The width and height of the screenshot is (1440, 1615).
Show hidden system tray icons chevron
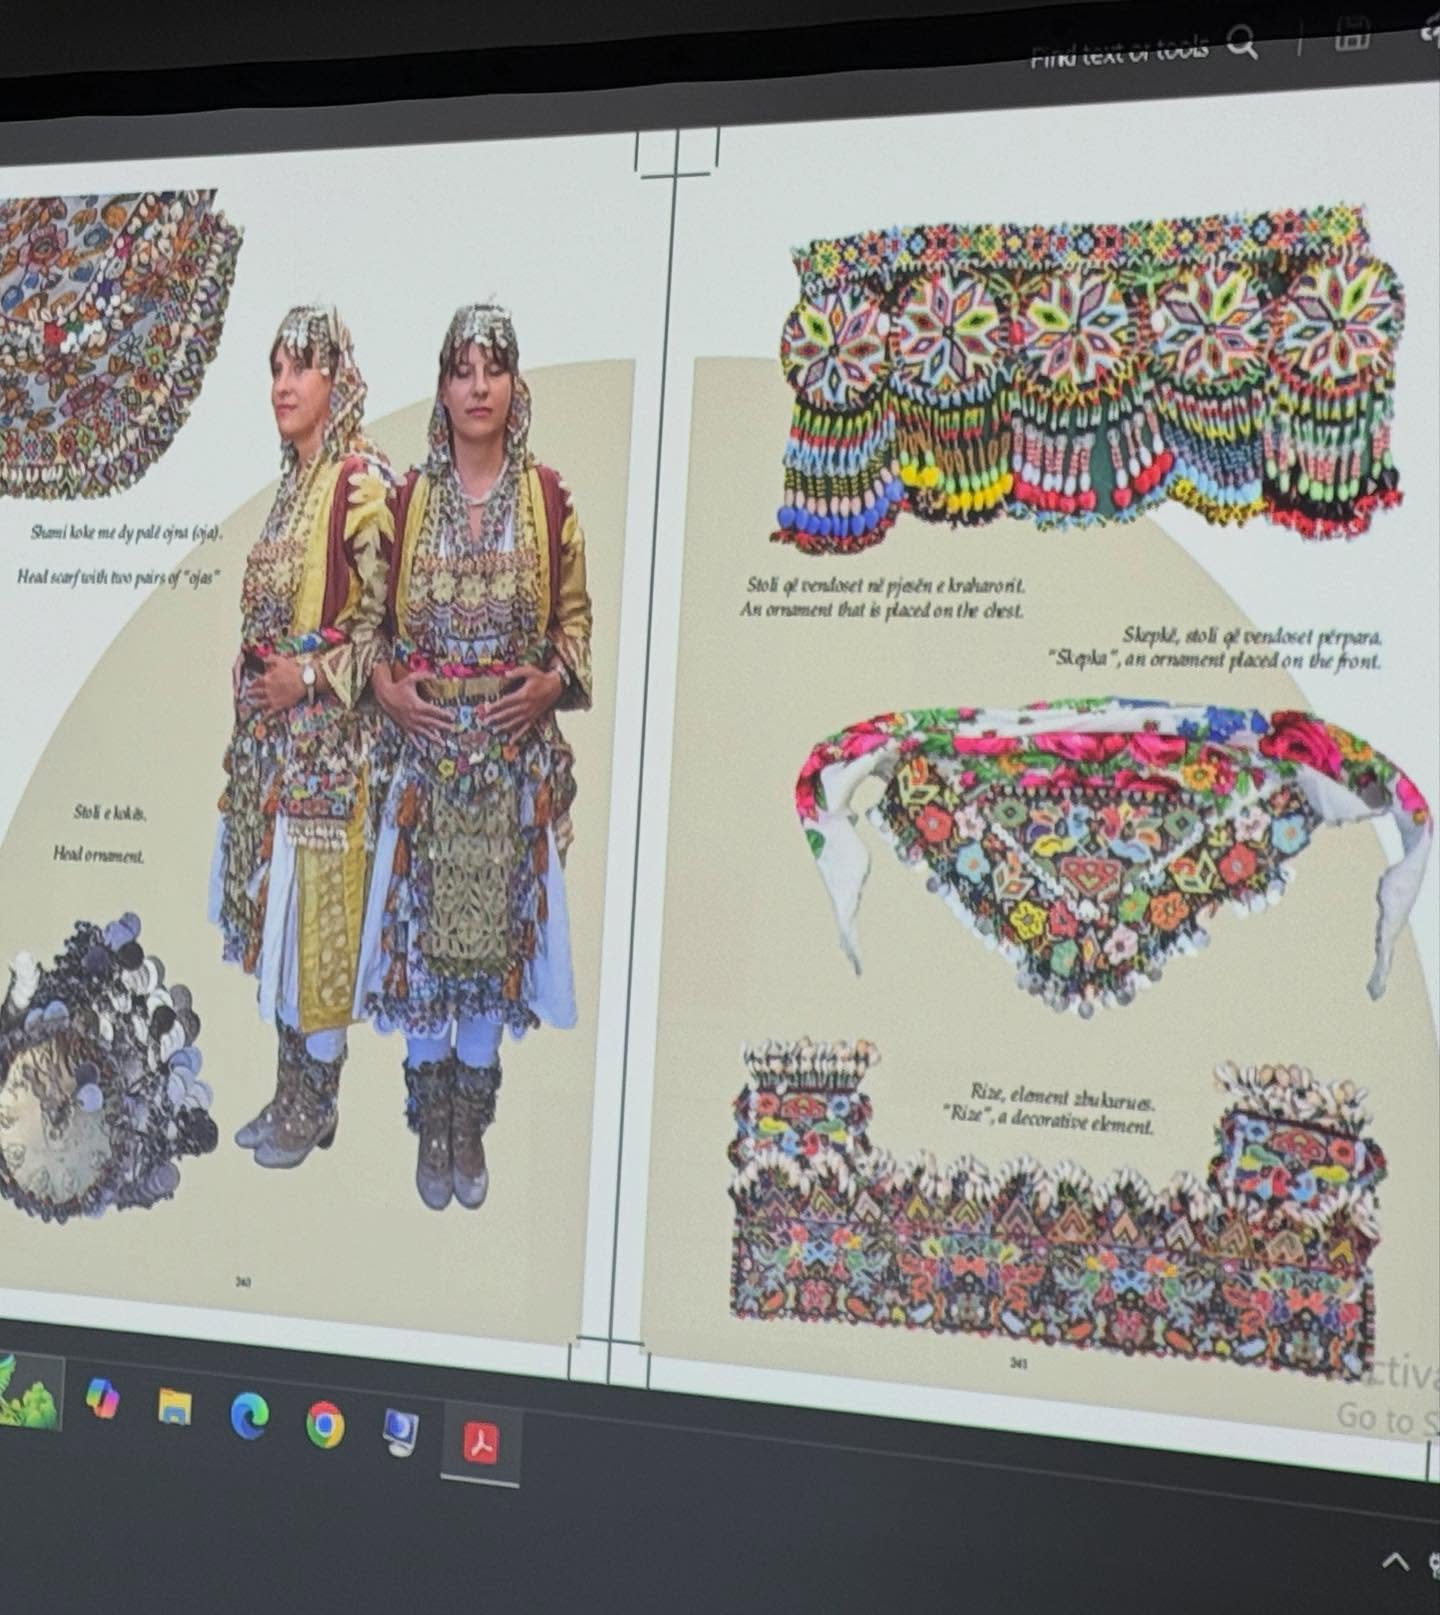point(1396,1562)
